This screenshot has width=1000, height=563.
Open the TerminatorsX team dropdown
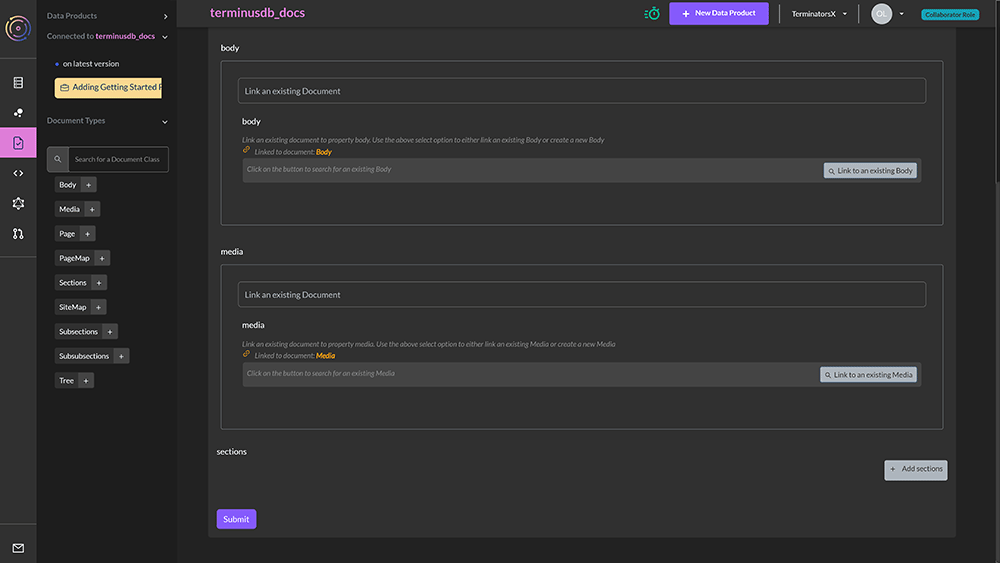tap(819, 14)
